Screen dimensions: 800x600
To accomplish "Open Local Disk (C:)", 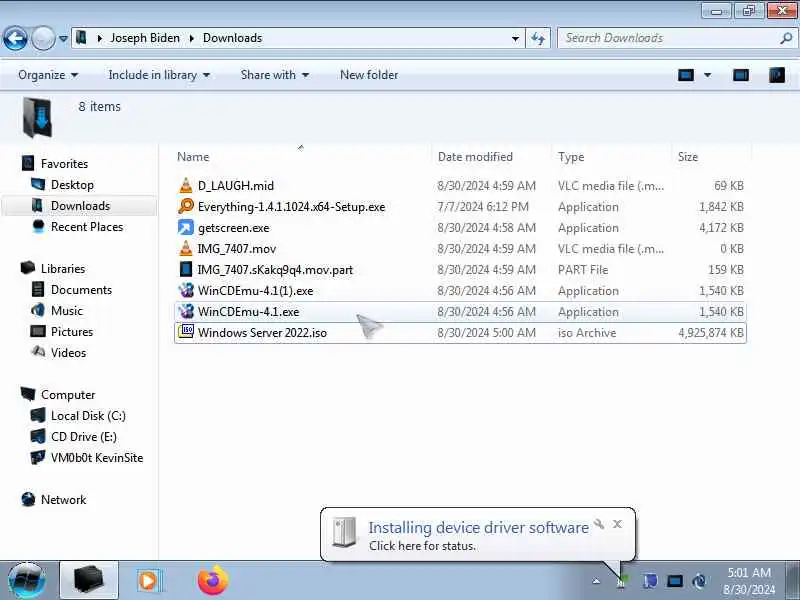I will click(88, 416).
